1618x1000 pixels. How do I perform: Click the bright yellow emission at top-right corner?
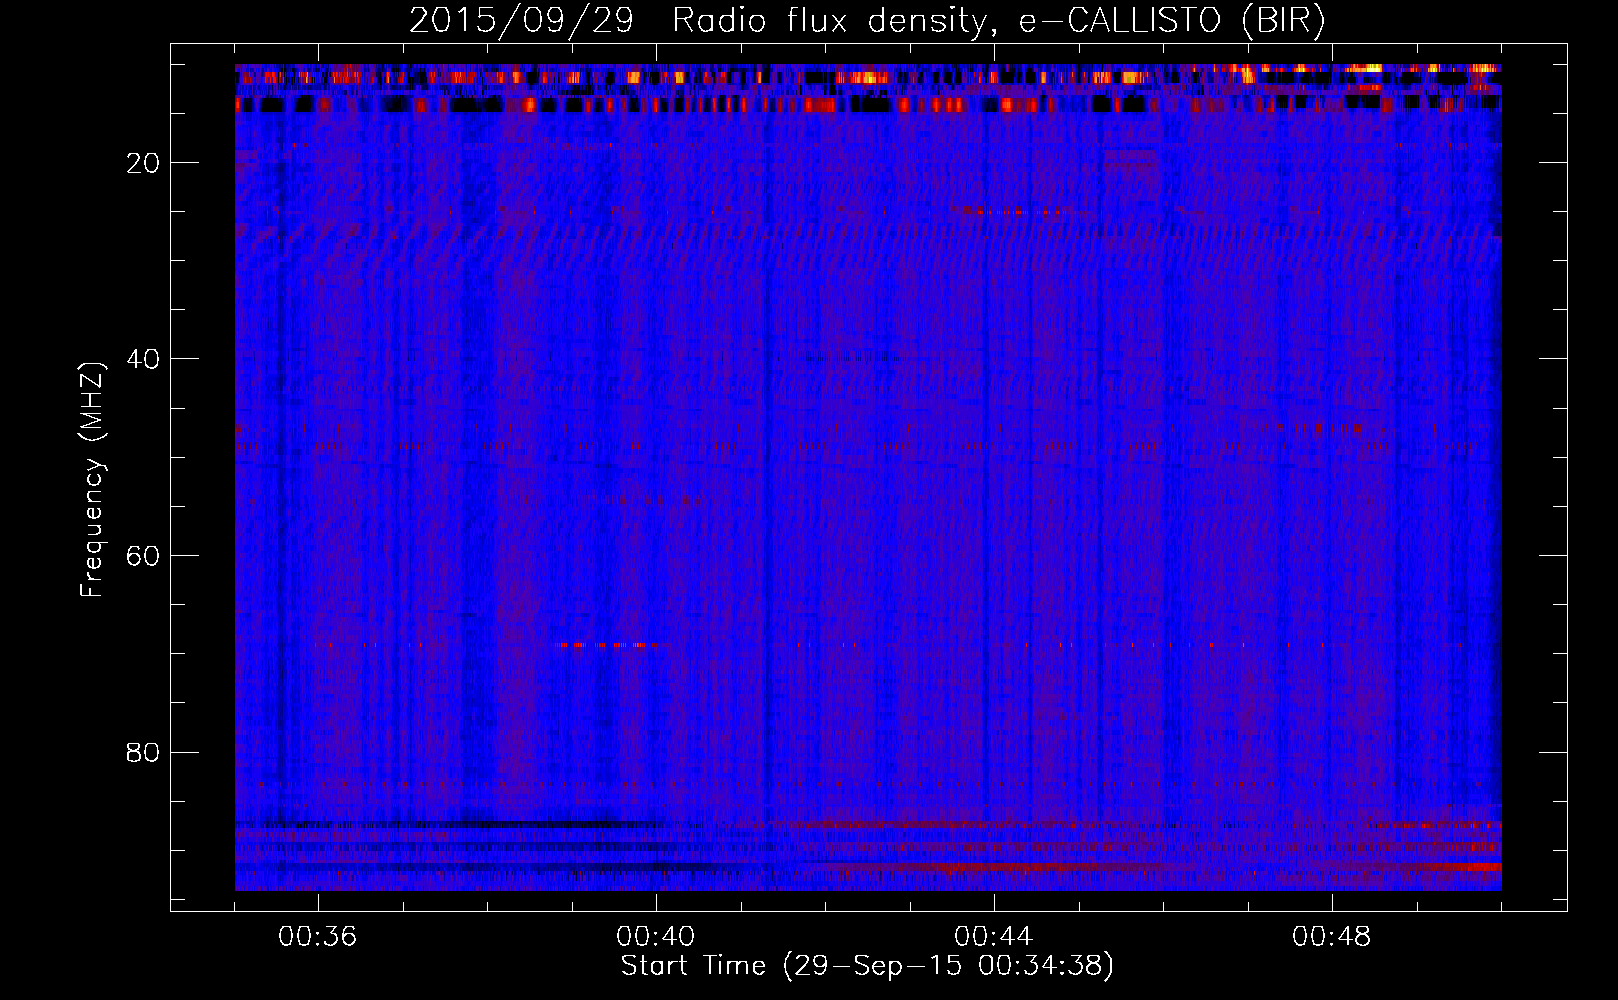click(x=1370, y=68)
